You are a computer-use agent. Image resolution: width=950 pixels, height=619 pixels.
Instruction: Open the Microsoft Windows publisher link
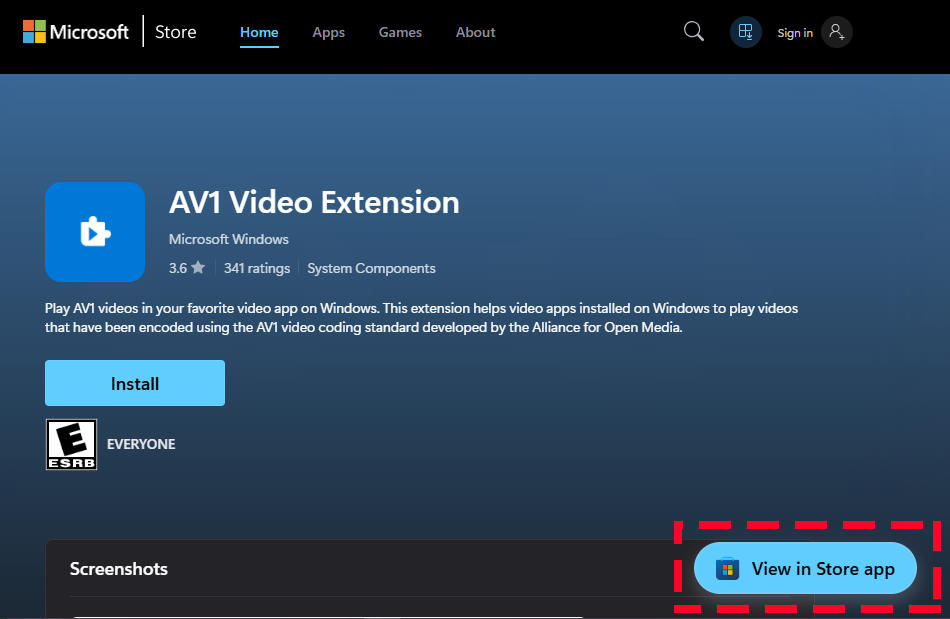229,239
